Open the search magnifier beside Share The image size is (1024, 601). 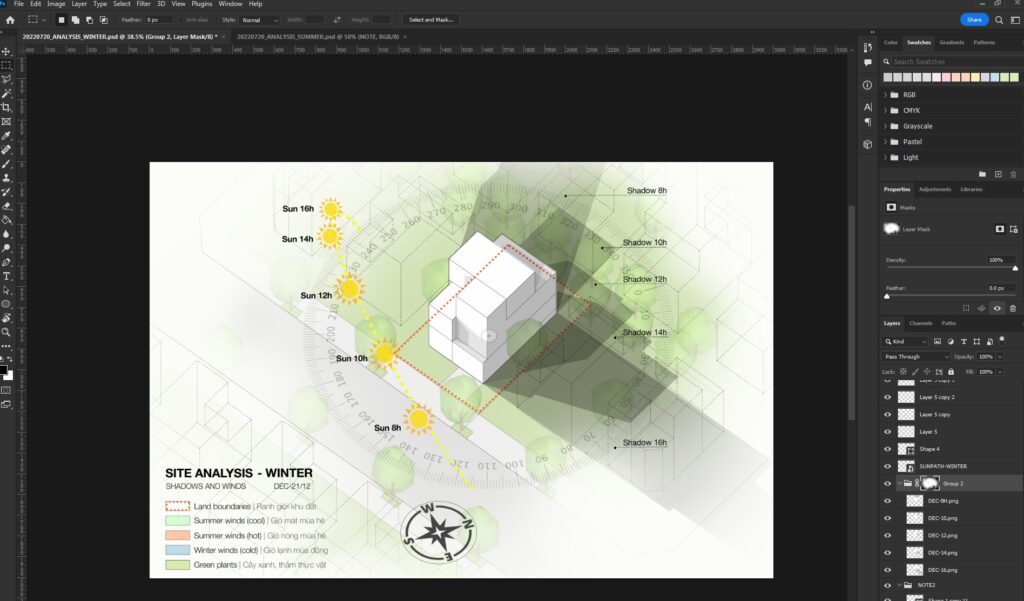pos(998,20)
